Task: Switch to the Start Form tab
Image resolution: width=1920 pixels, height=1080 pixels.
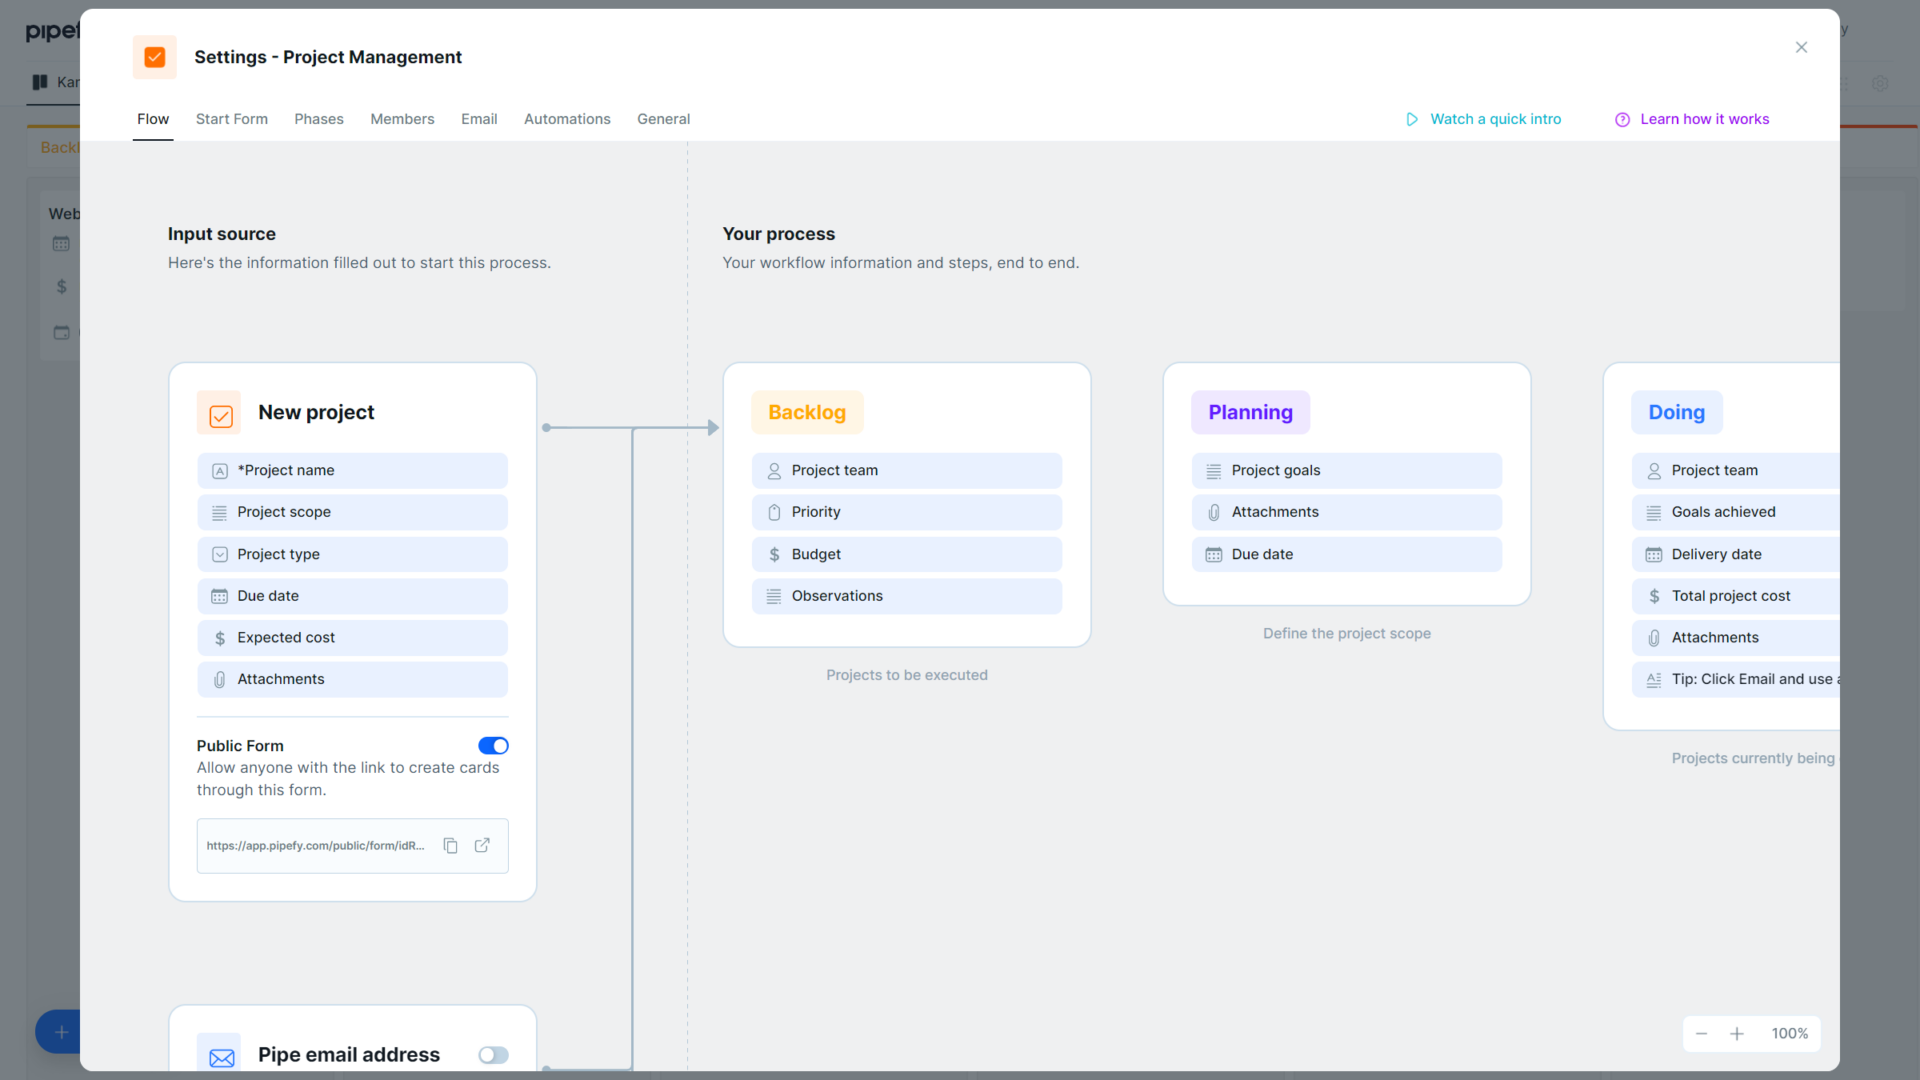Action: (231, 118)
